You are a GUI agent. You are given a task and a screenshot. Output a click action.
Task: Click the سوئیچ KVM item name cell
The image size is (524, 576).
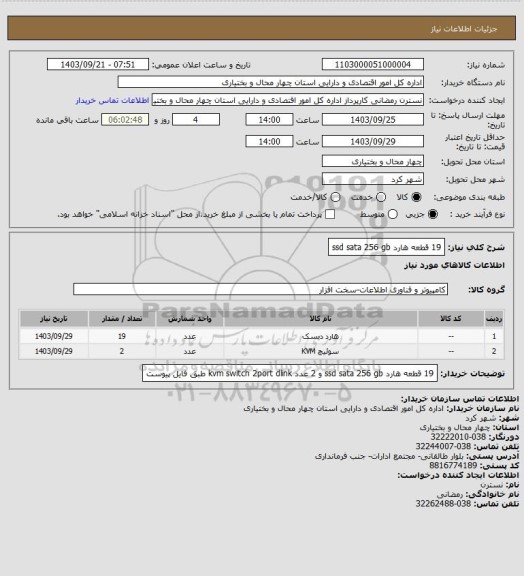(320, 352)
